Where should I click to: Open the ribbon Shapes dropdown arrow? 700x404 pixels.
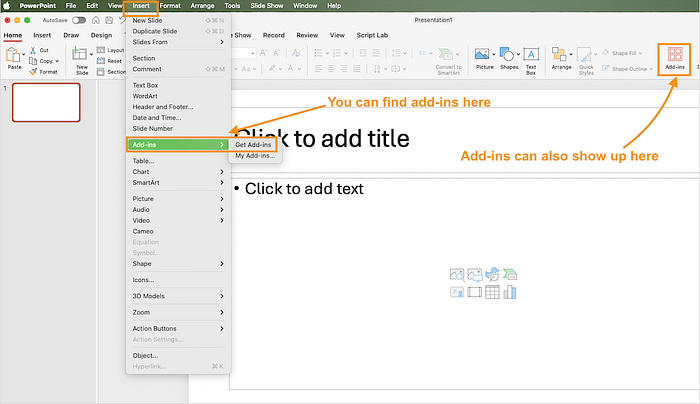tap(518, 54)
